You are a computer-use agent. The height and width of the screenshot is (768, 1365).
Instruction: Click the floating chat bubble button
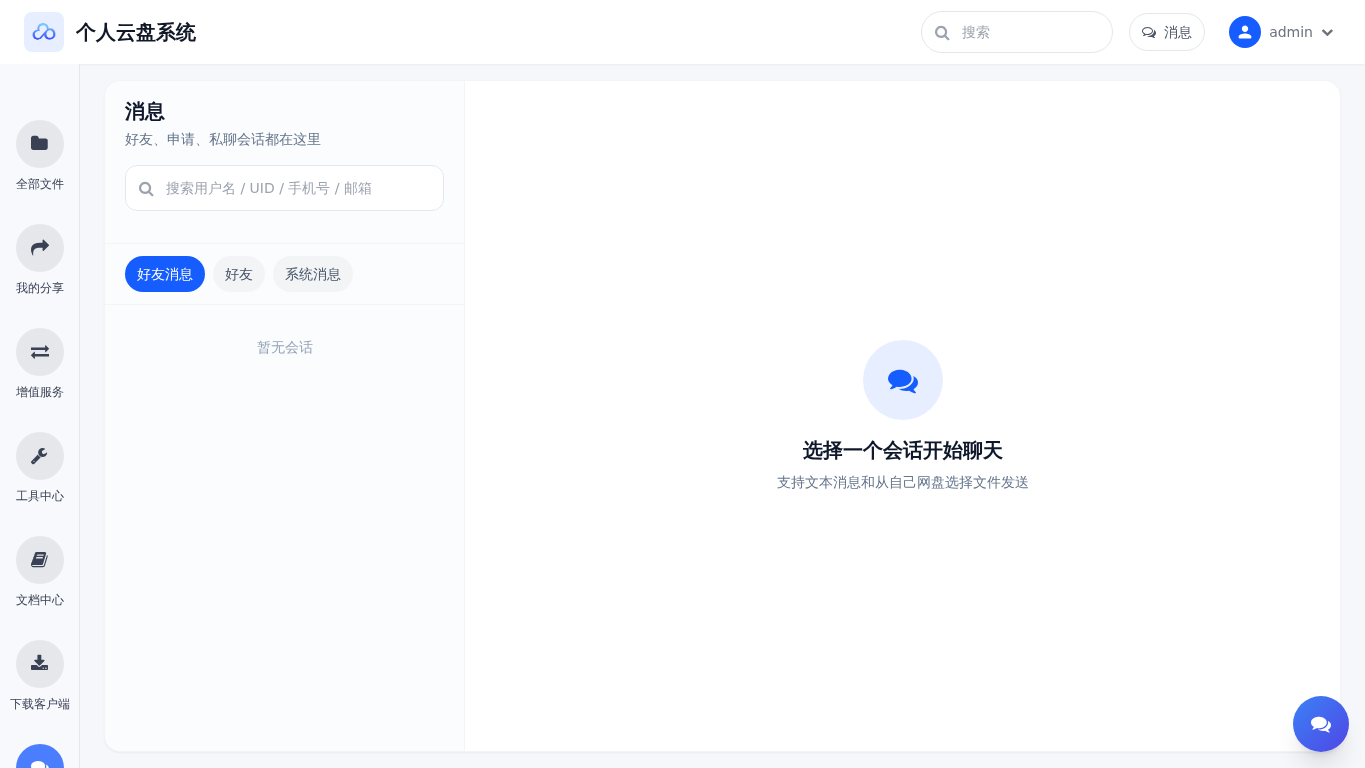[x=1321, y=724]
